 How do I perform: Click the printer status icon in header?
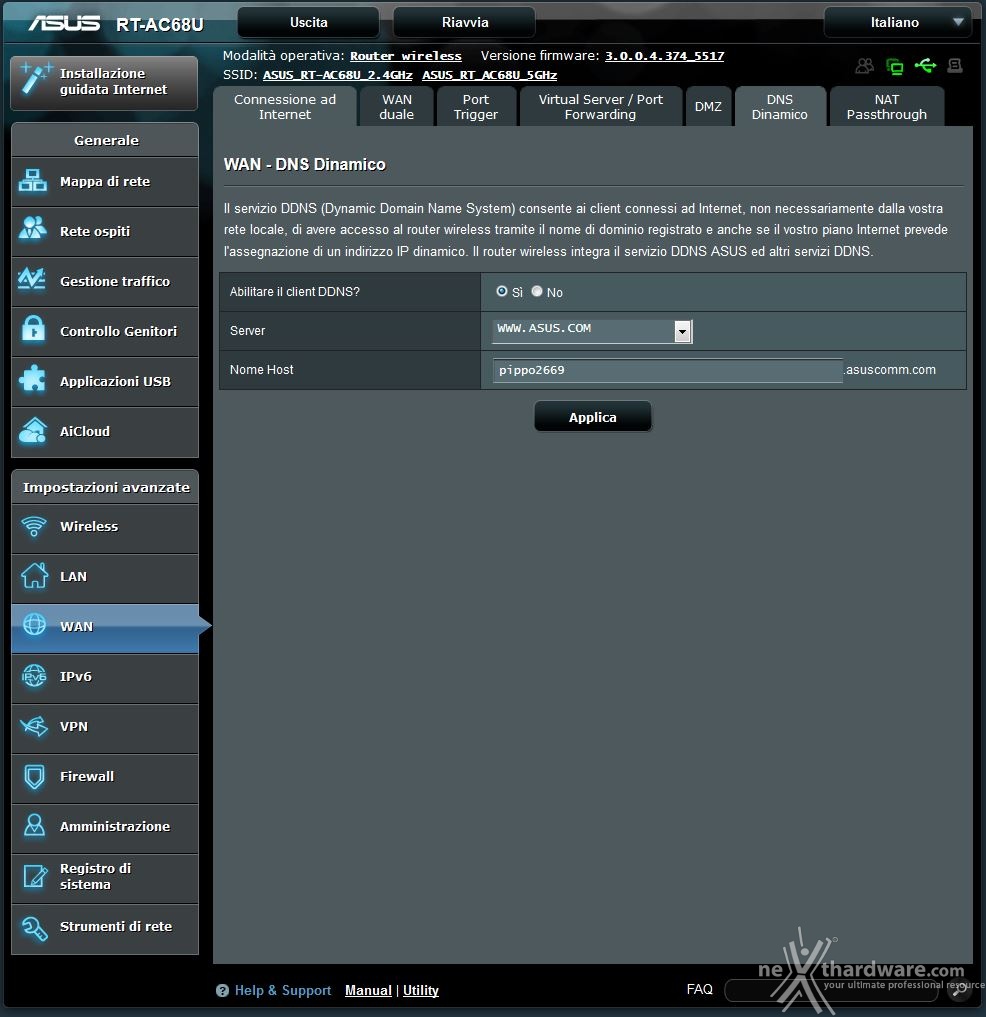pyautogui.click(x=955, y=66)
